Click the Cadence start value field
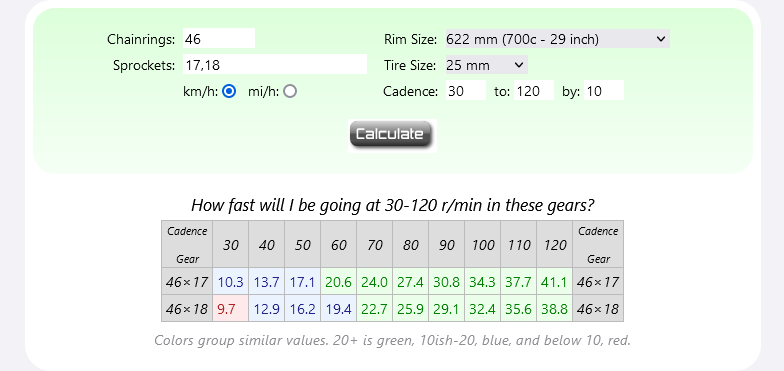Screen dimensions: 784x371 [466, 90]
